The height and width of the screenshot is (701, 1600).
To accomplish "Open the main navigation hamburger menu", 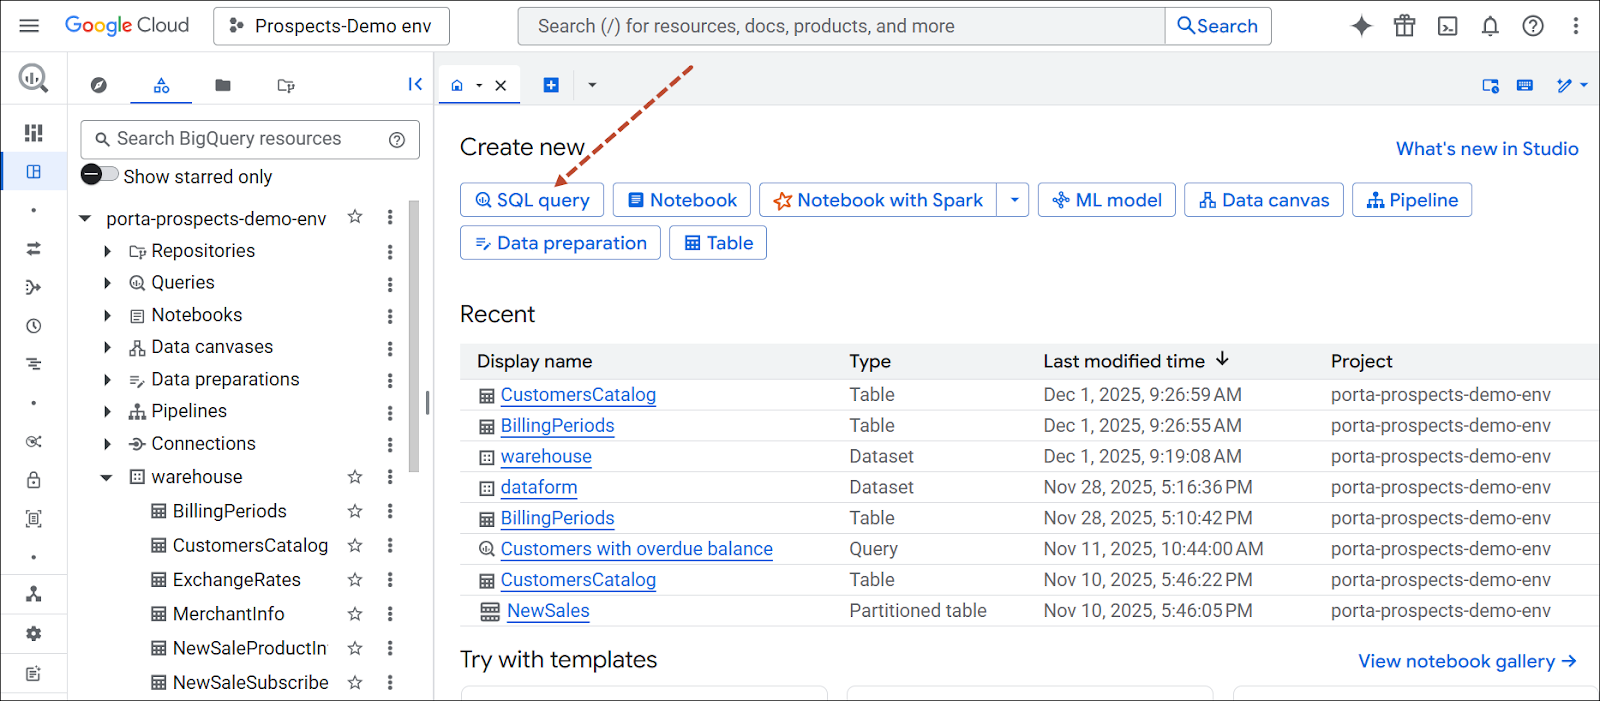I will click(x=29, y=26).
